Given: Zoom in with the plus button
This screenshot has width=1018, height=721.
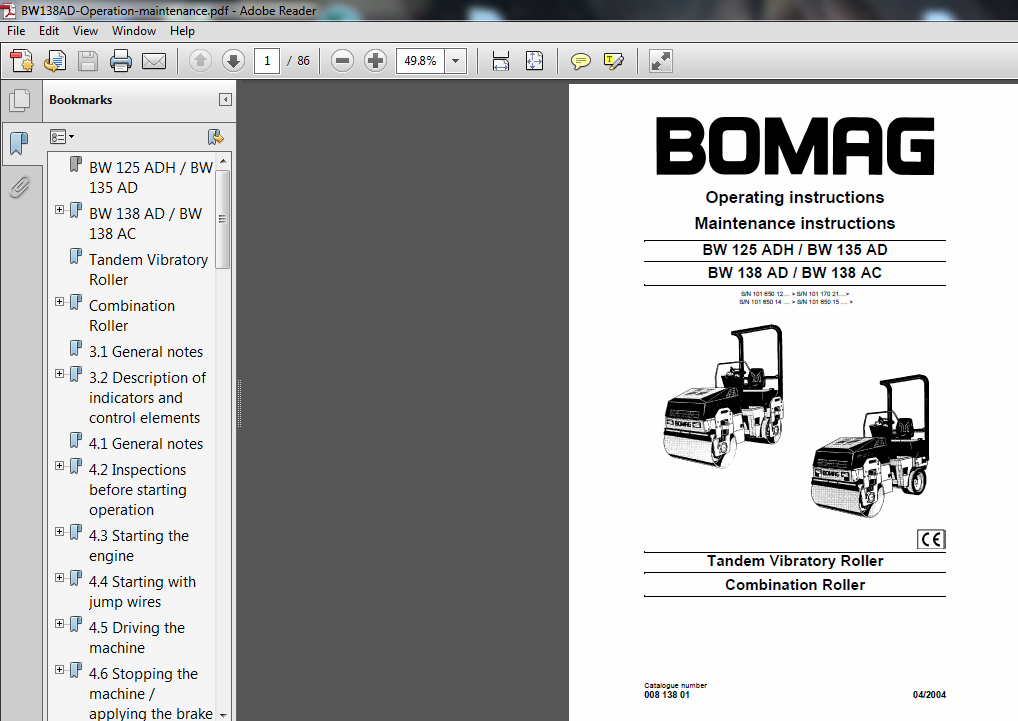Looking at the screenshot, I should (x=375, y=61).
